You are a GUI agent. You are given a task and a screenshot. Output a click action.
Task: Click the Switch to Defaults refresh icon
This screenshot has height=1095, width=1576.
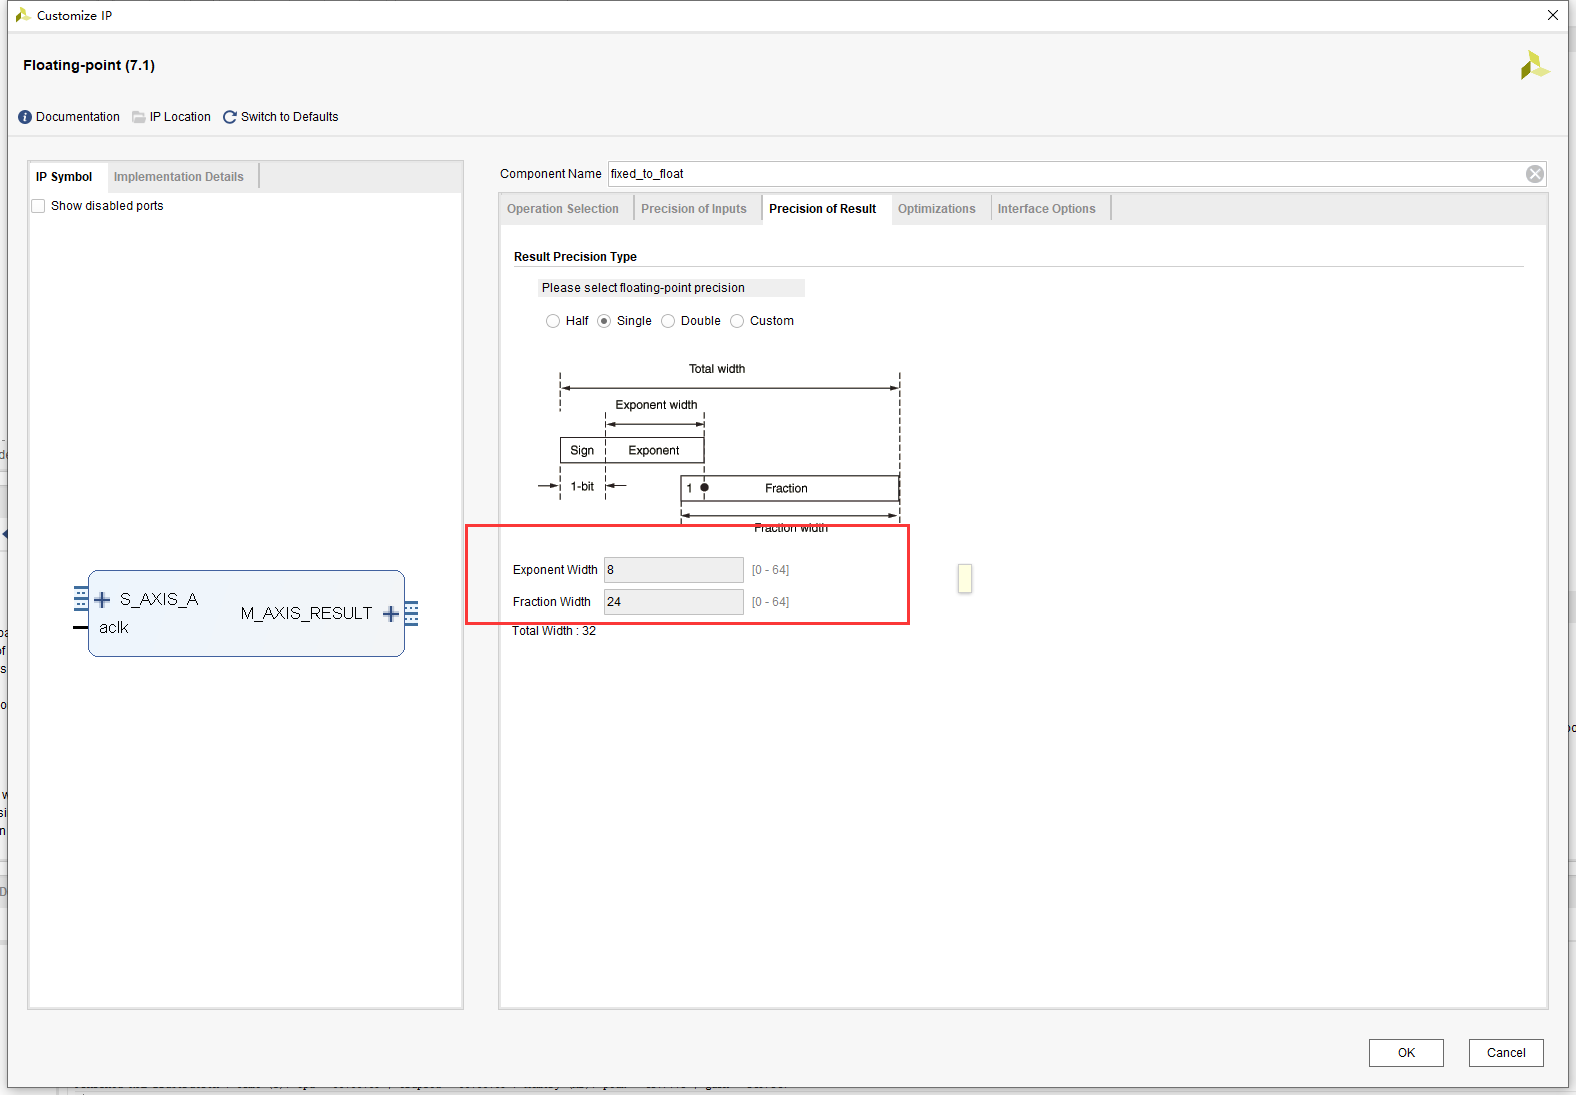pyautogui.click(x=230, y=117)
